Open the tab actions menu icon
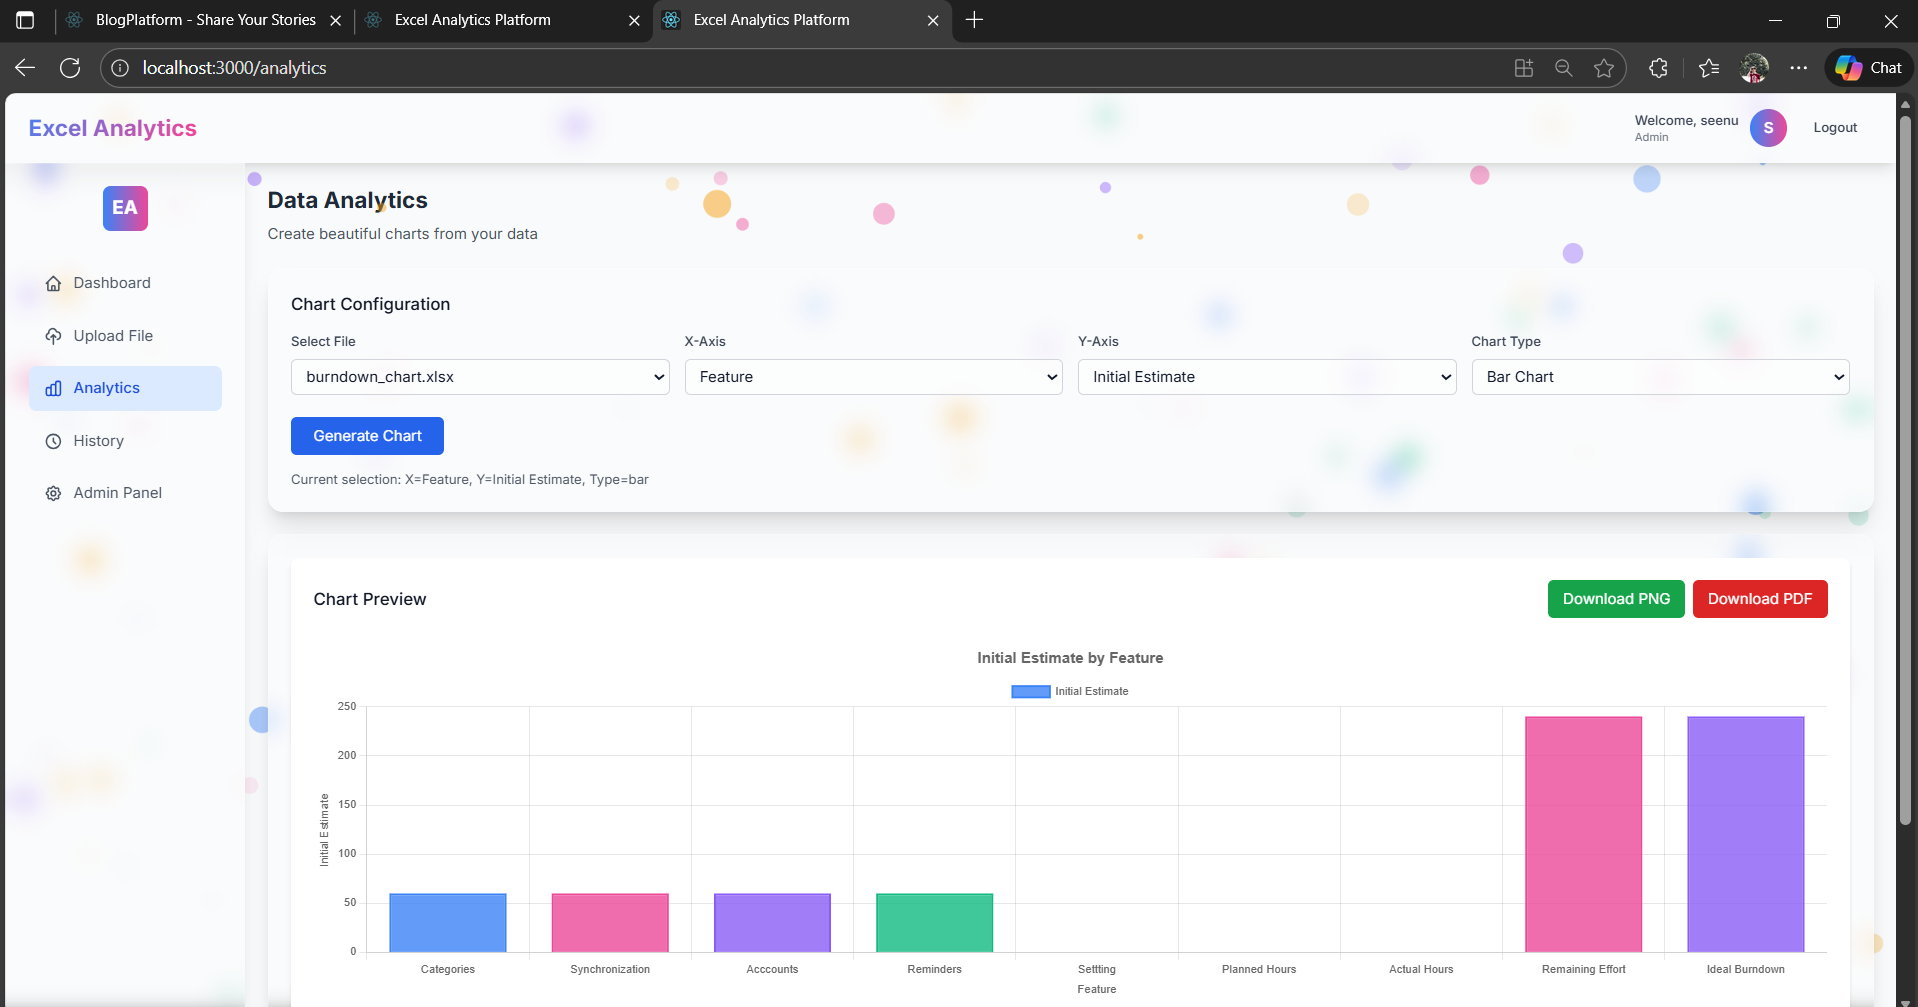 pyautogui.click(x=25, y=20)
